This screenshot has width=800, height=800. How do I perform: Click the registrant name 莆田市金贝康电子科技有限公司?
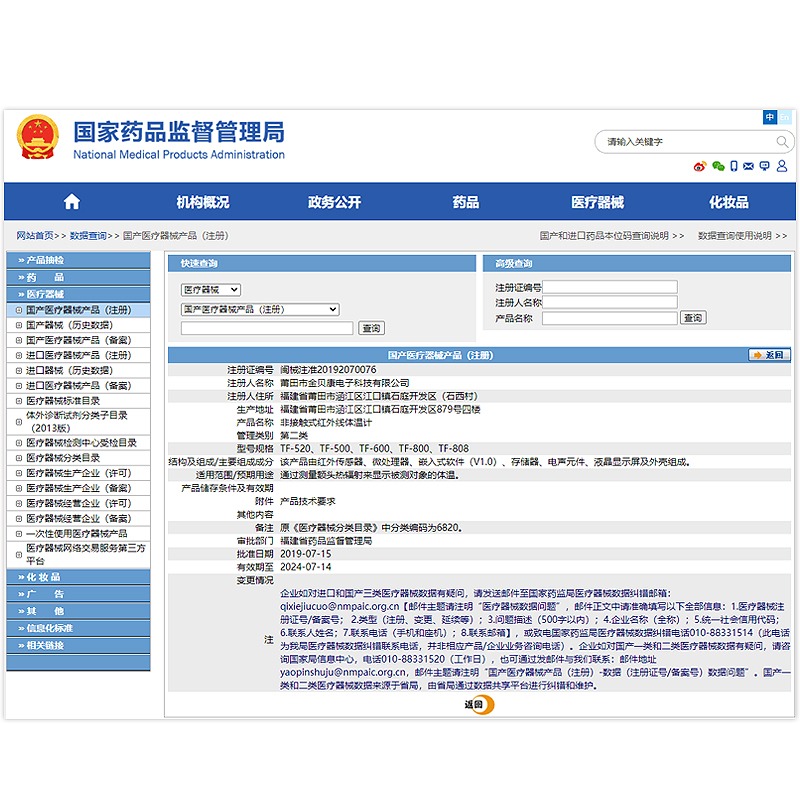point(344,383)
